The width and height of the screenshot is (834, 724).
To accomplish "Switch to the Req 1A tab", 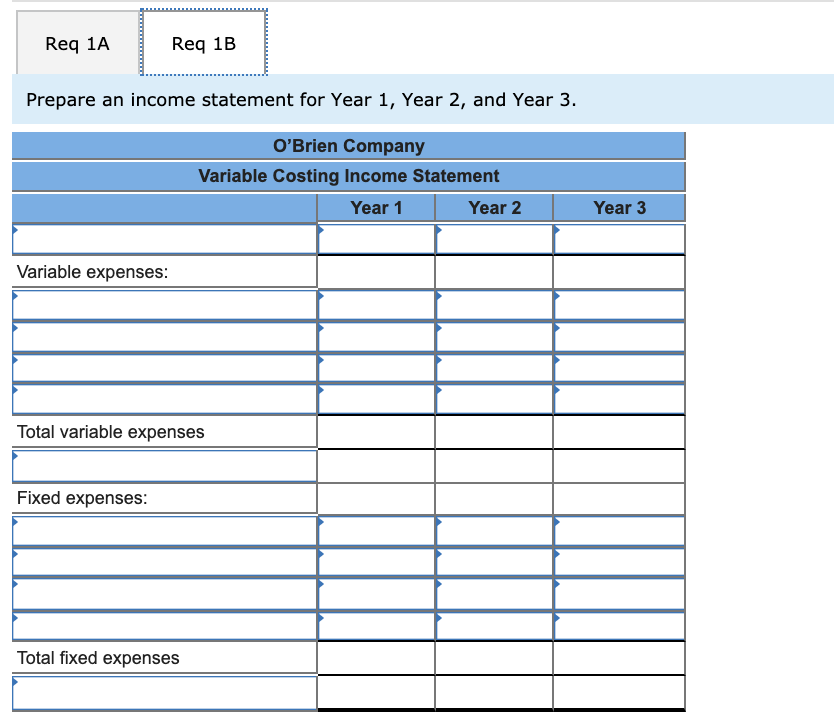I will pos(77,43).
